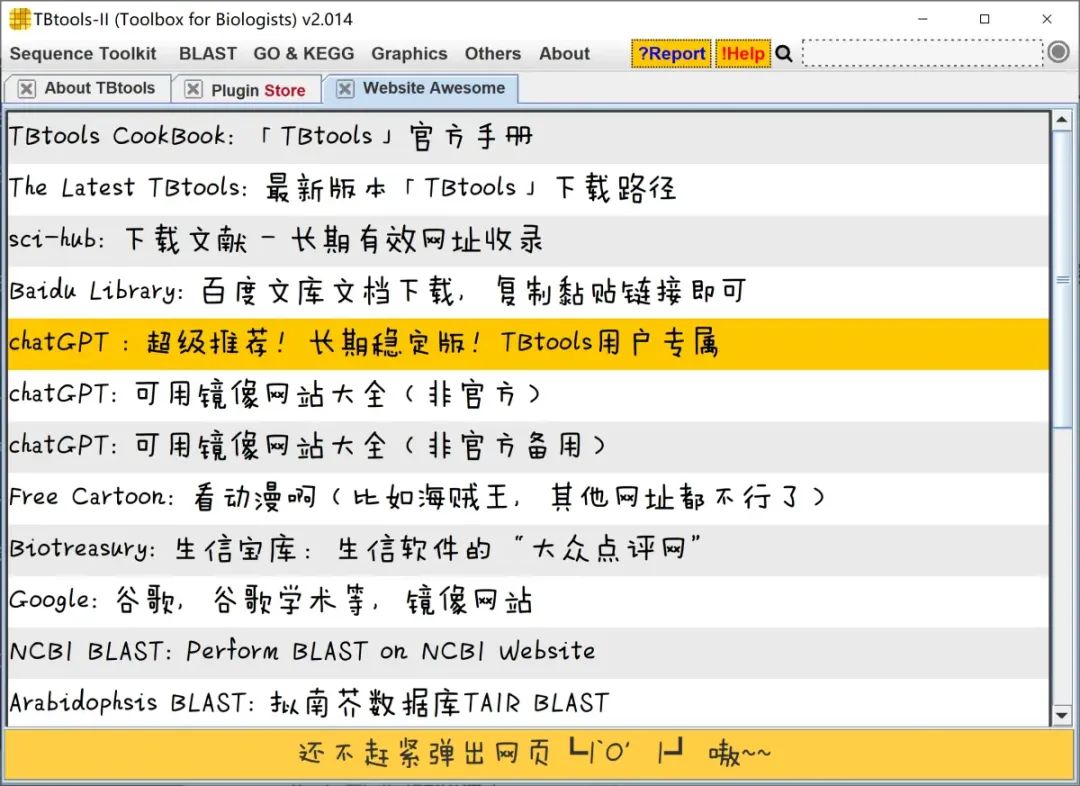Select the Arabidophsis BLAST TAIR entry
This screenshot has width=1080, height=786.
tap(528, 703)
